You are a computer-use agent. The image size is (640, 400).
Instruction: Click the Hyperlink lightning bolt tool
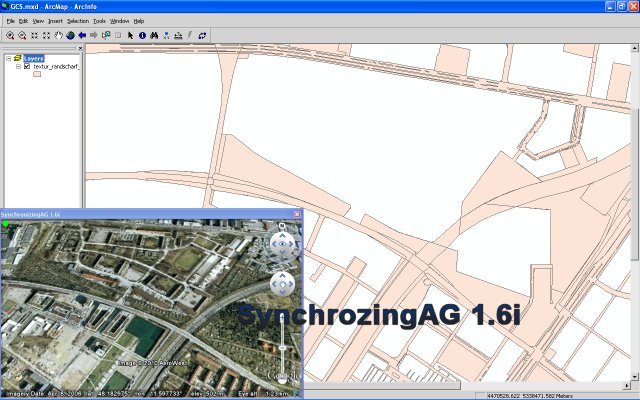(x=190, y=36)
